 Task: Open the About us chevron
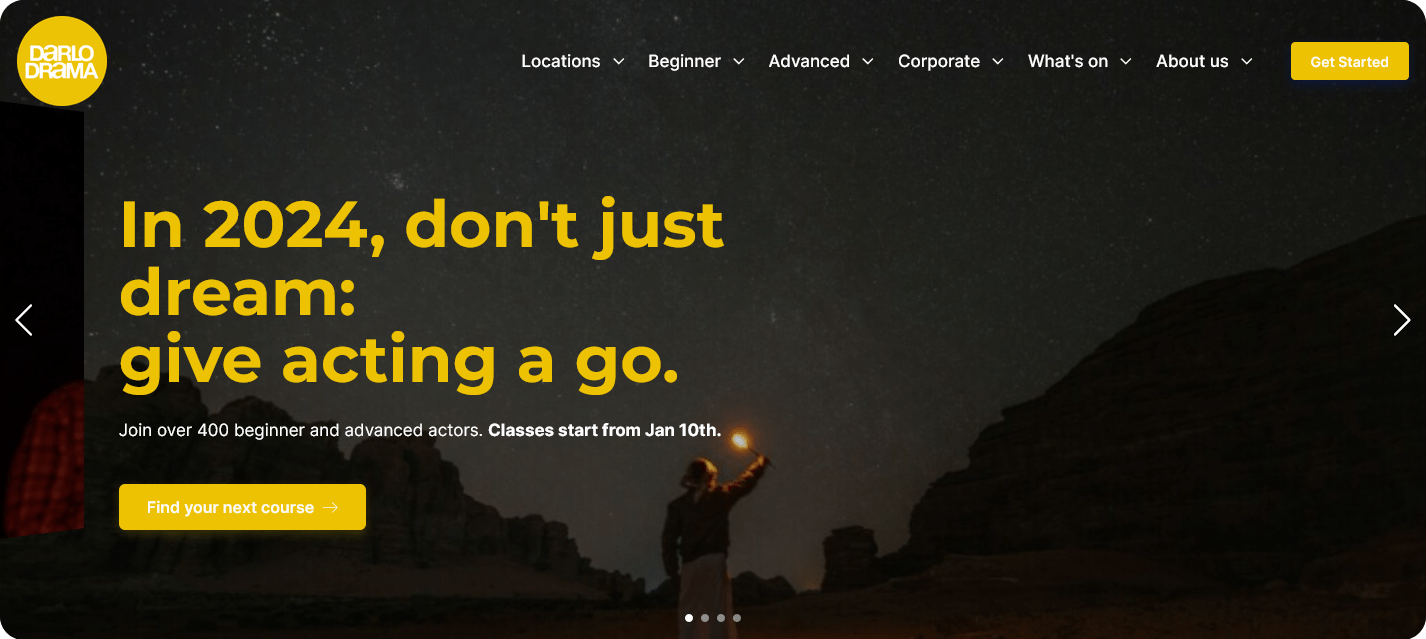pyautogui.click(x=1247, y=61)
